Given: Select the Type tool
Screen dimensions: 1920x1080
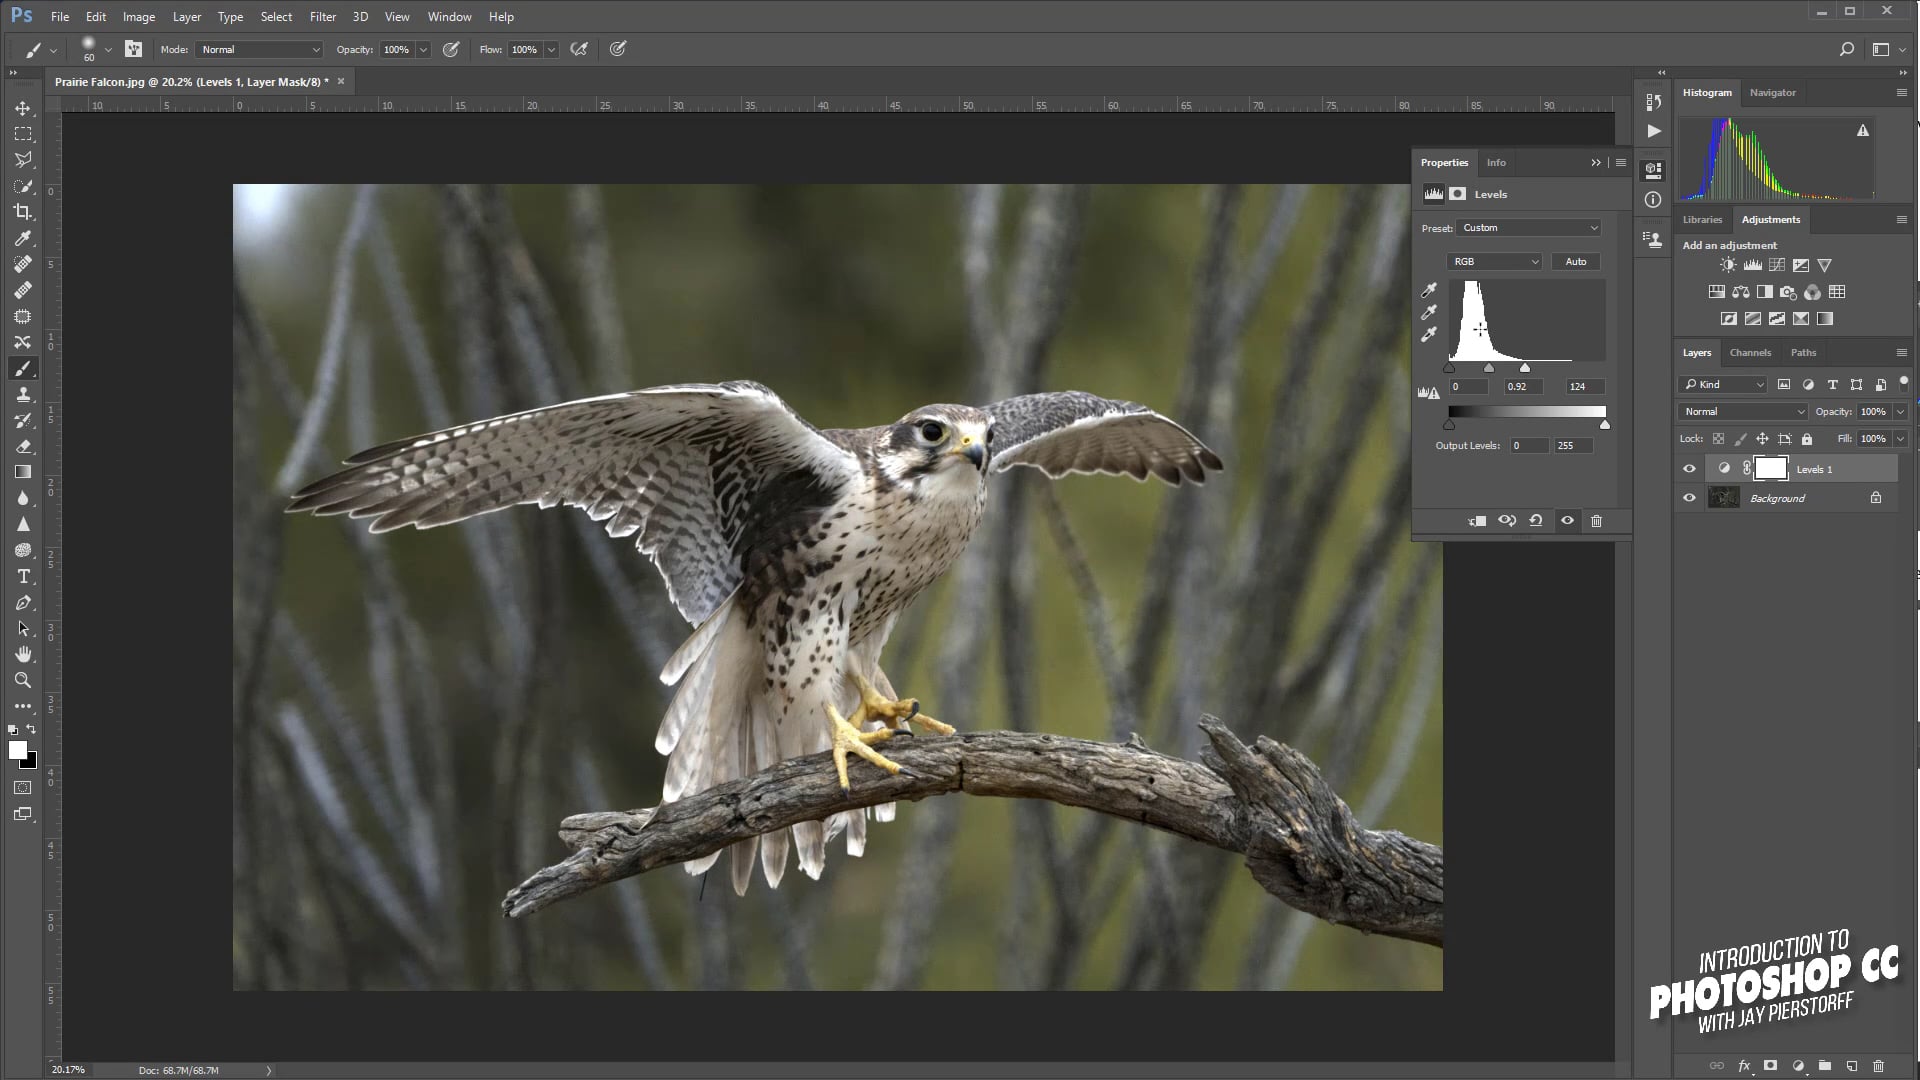Looking at the screenshot, I should point(22,577).
